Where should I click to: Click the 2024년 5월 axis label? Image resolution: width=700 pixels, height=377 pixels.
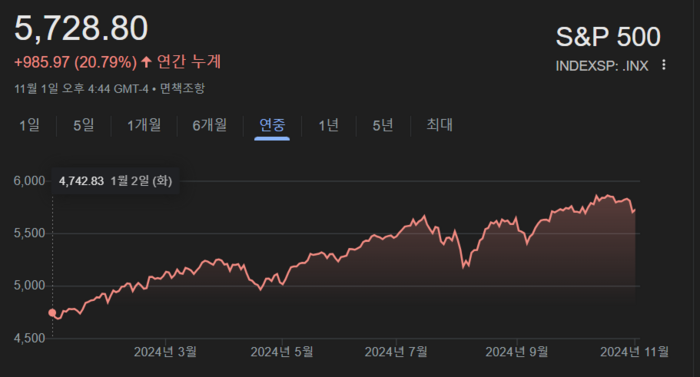[x=282, y=352]
